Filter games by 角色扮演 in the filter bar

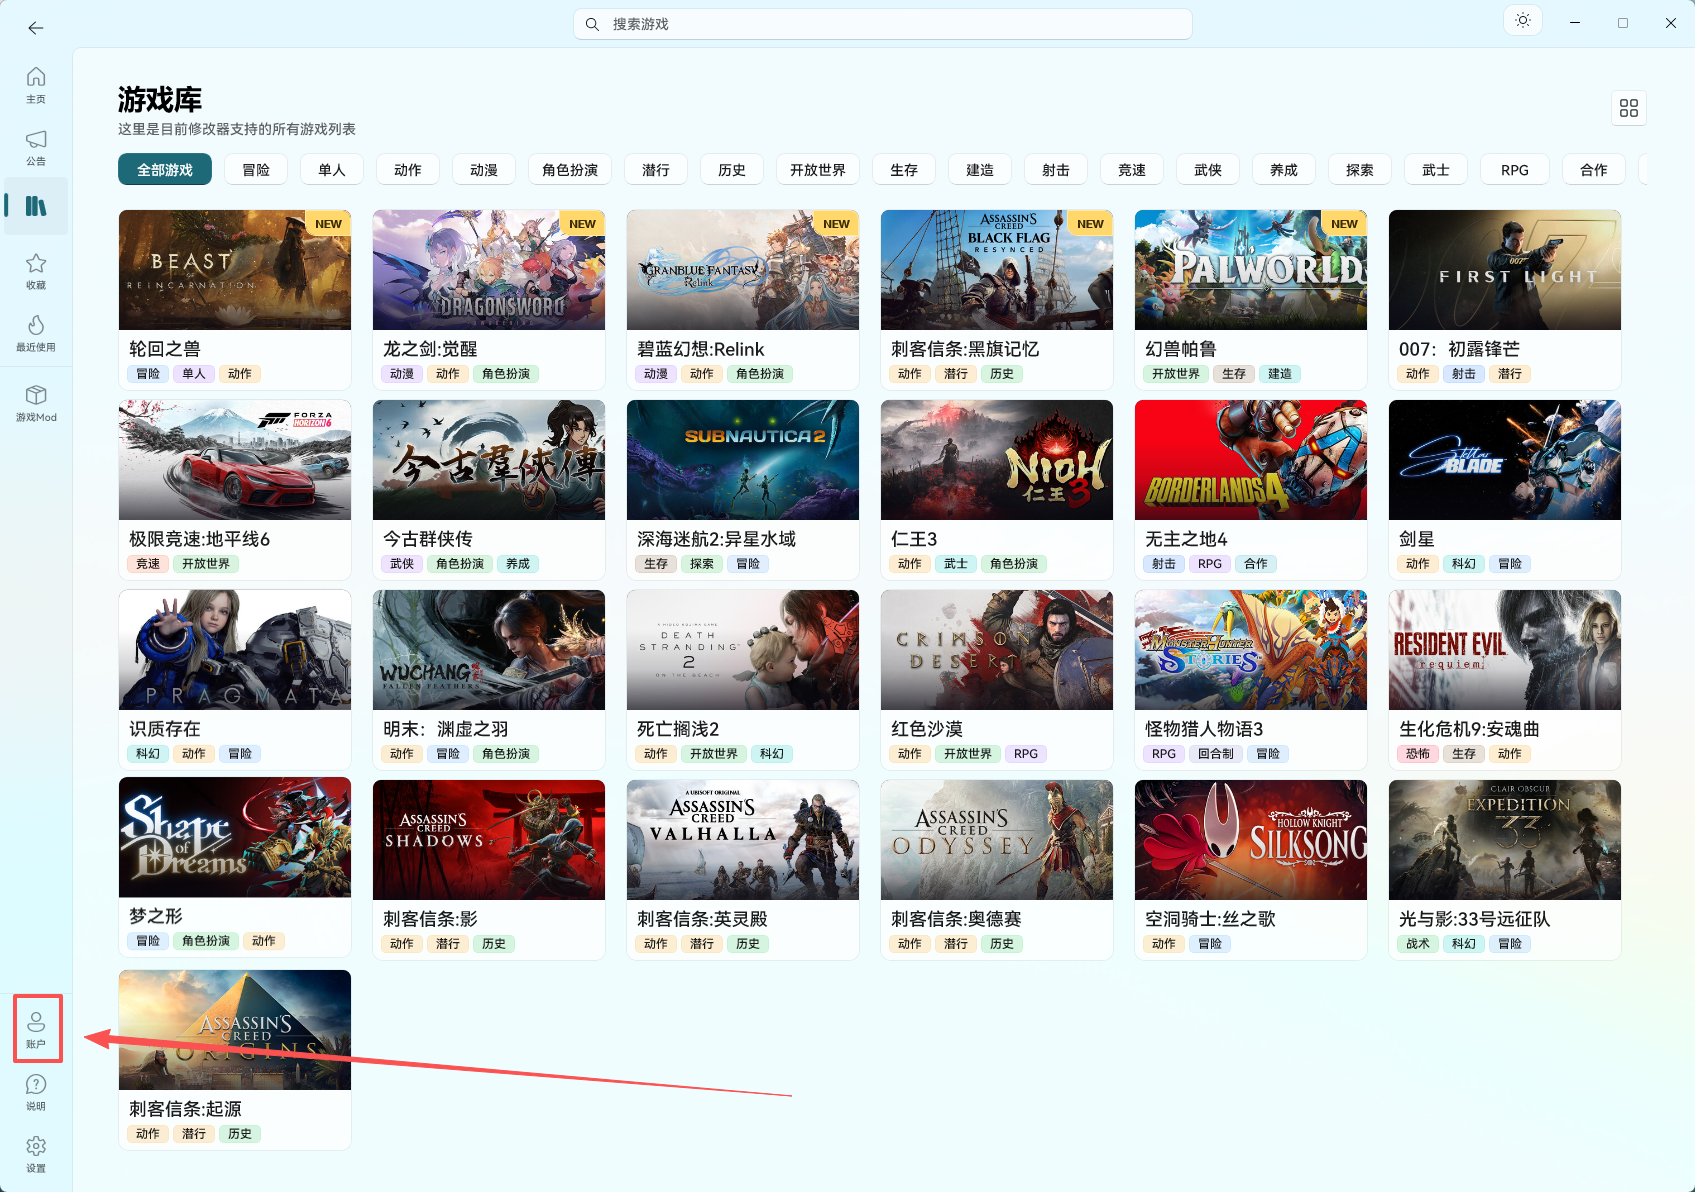[x=570, y=170]
